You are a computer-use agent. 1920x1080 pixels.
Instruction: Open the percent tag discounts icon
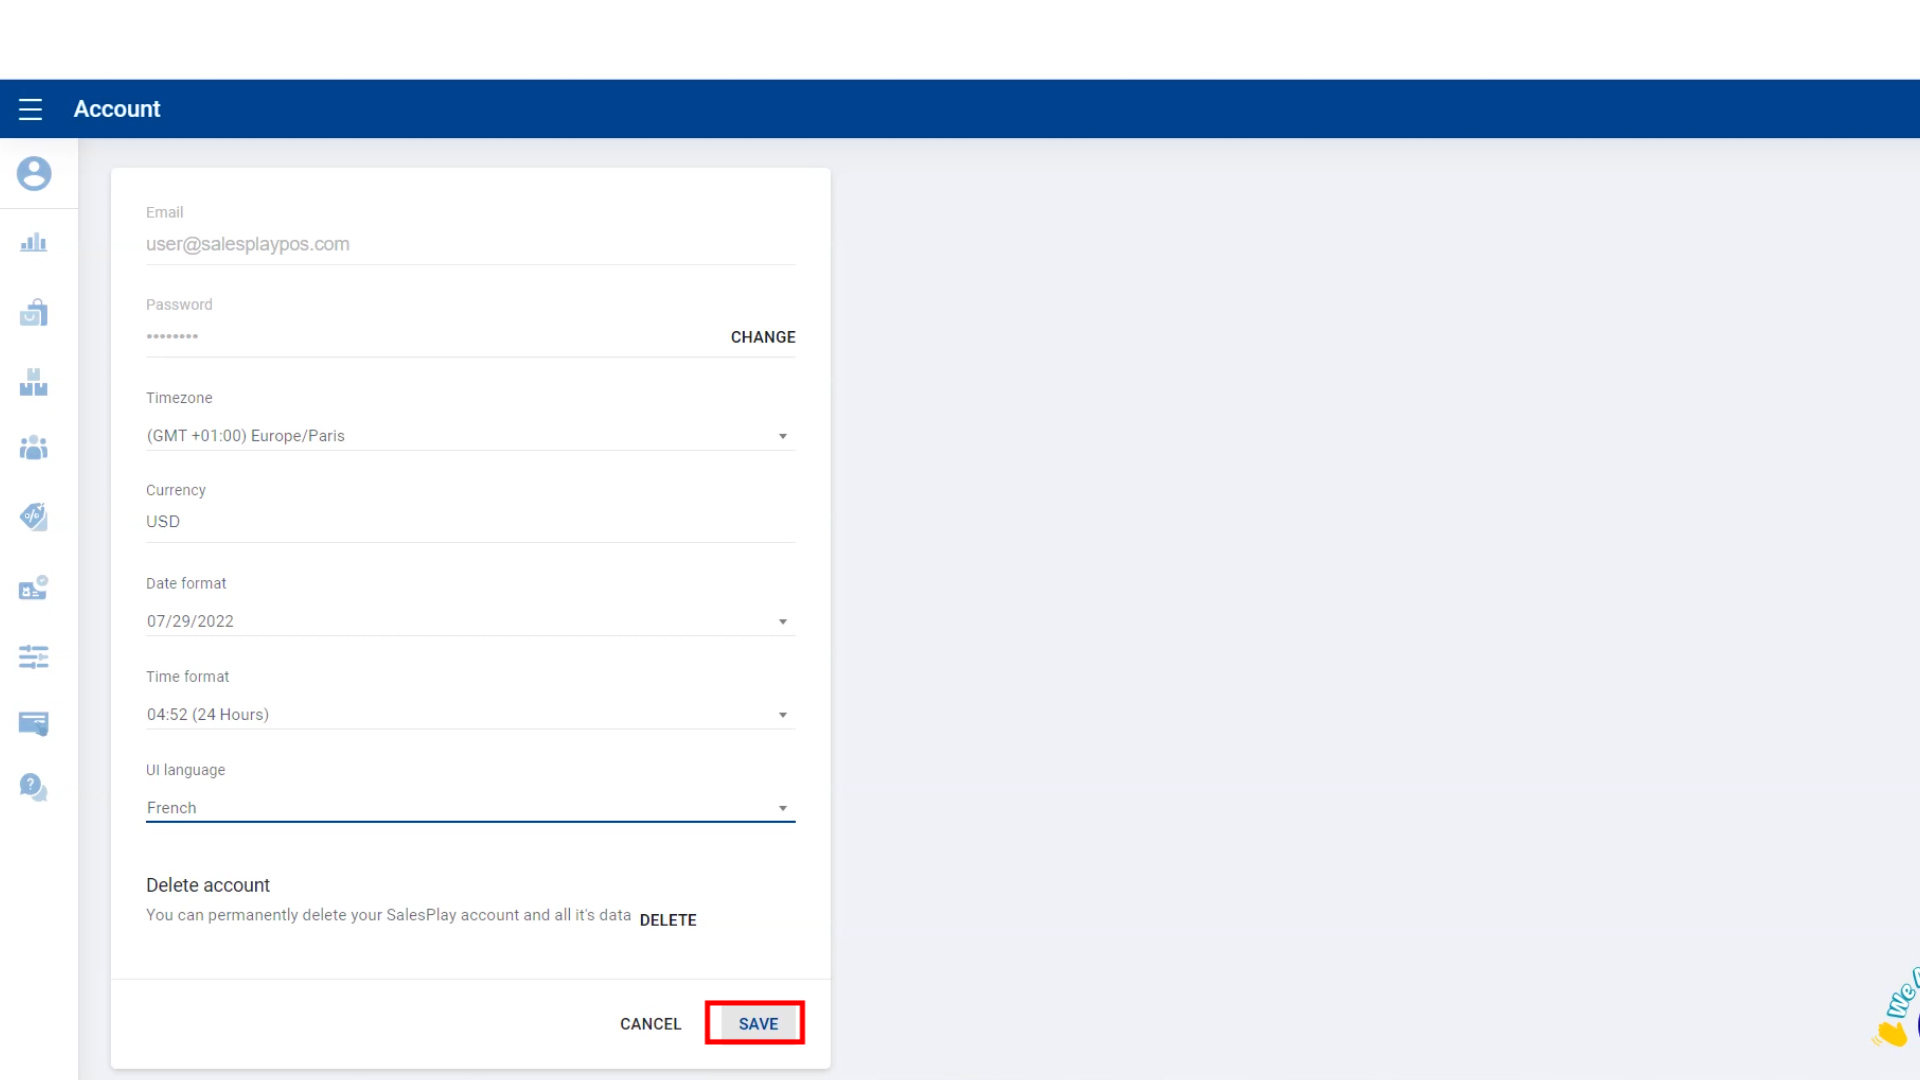click(x=34, y=517)
